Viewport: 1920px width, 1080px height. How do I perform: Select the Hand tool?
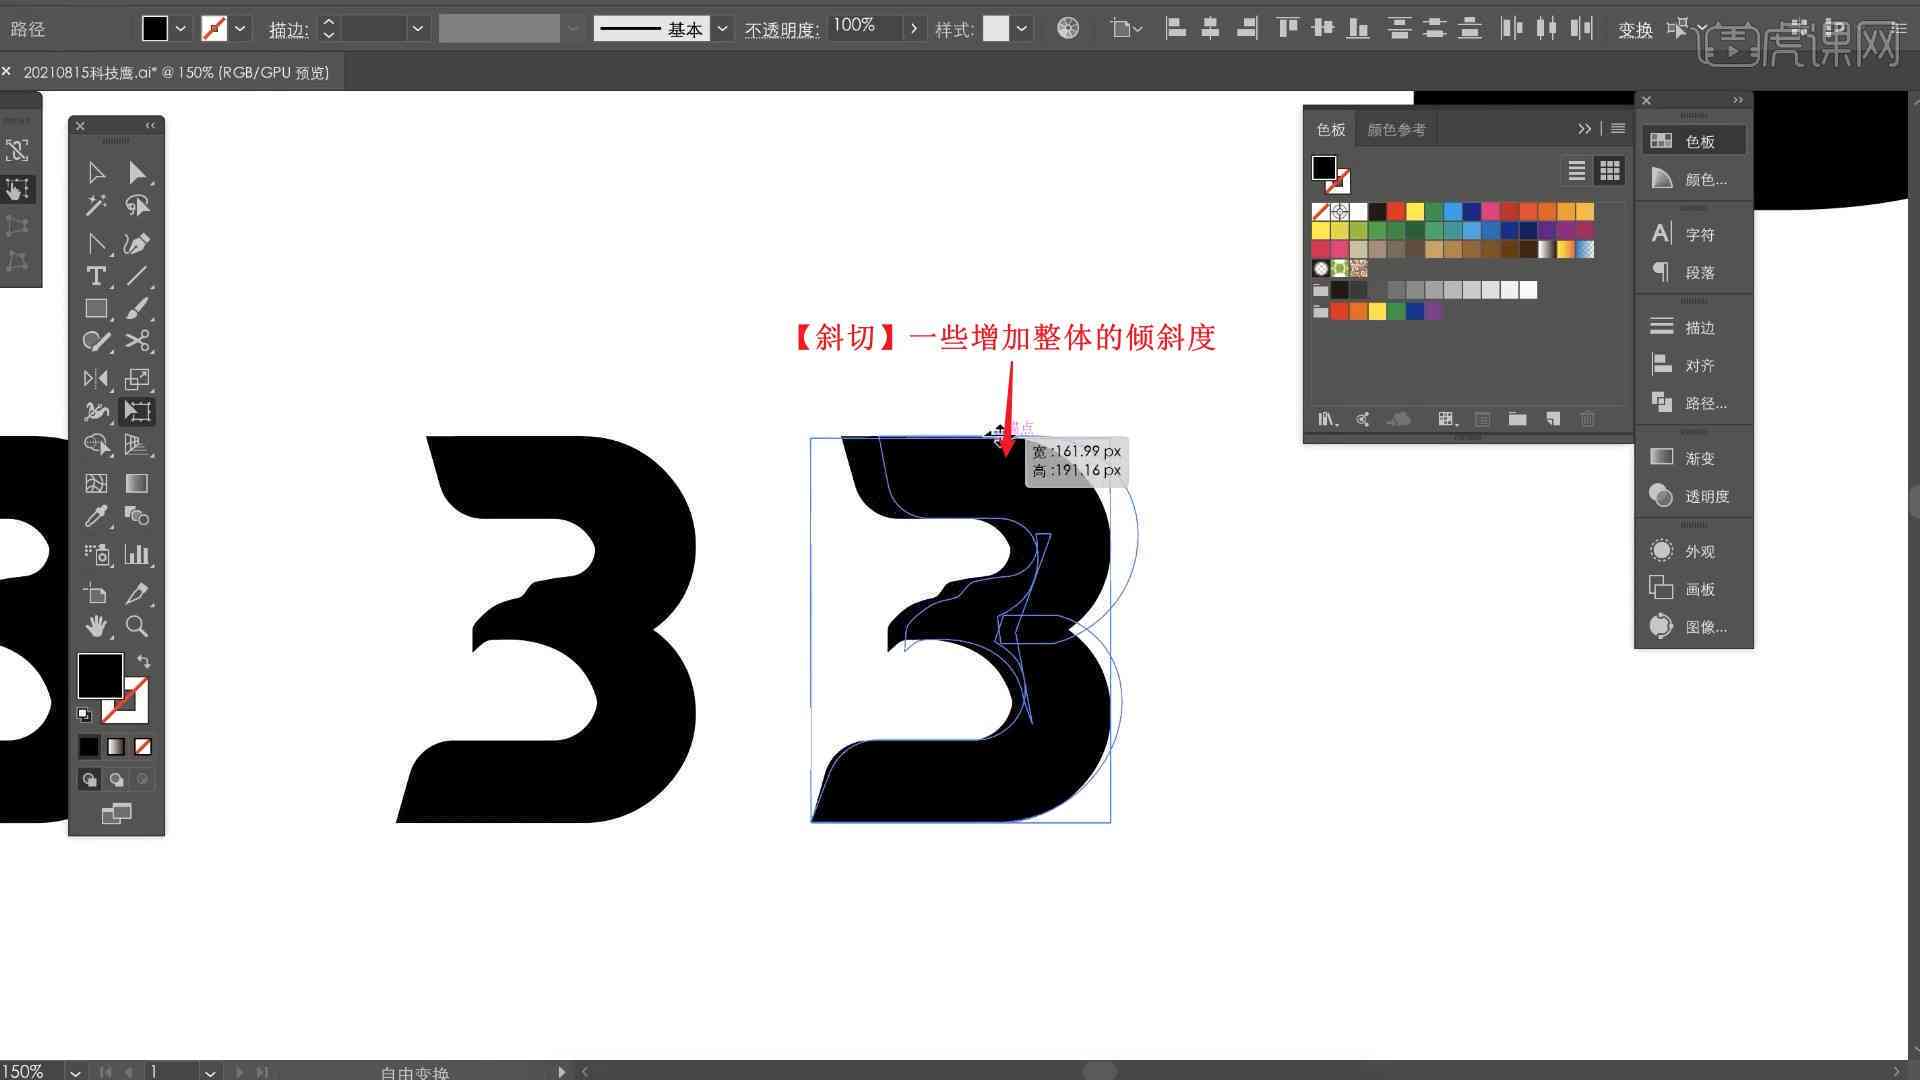(96, 627)
